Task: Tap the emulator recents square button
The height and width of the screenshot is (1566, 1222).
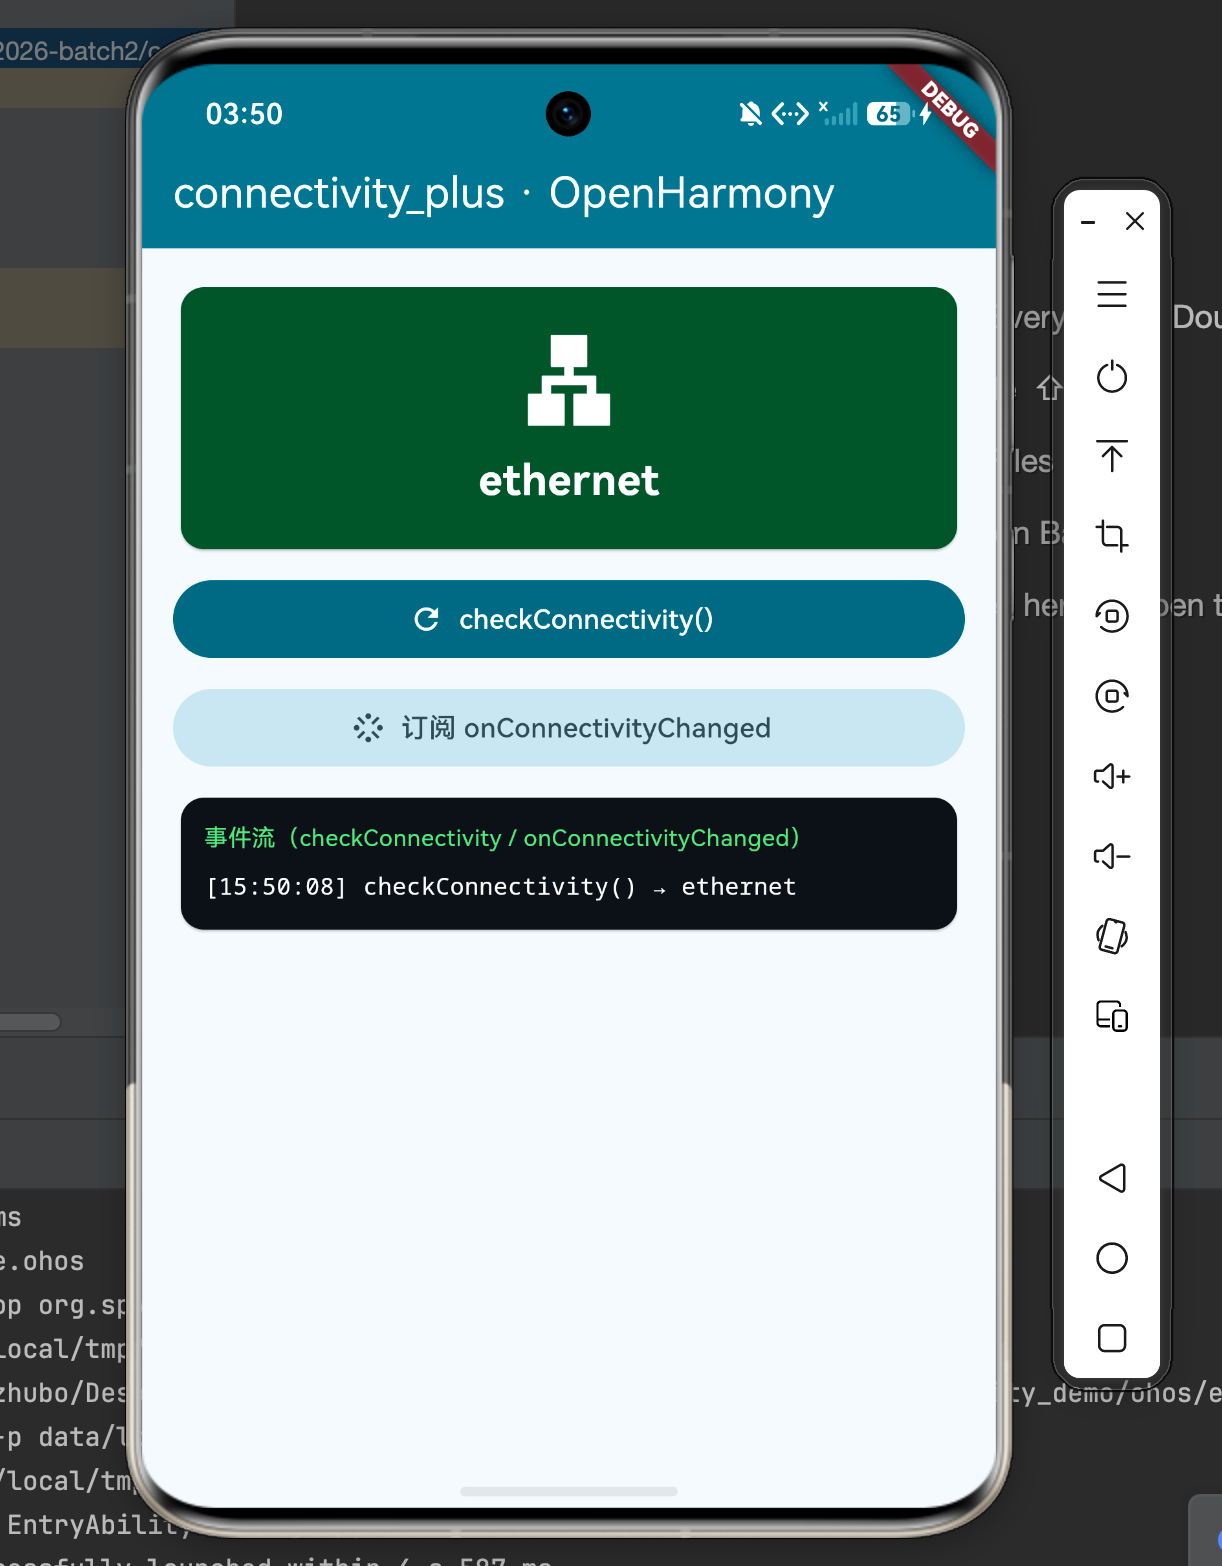Action: click(1112, 1338)
